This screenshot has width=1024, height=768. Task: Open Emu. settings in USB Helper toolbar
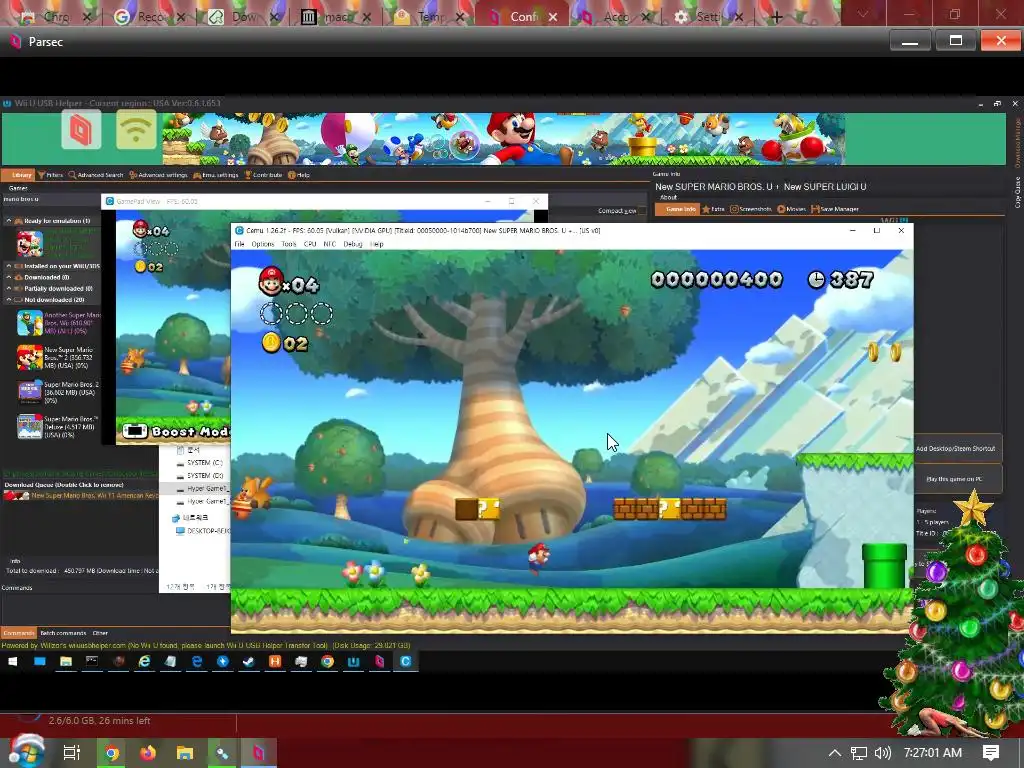click(x=216, y=175)
